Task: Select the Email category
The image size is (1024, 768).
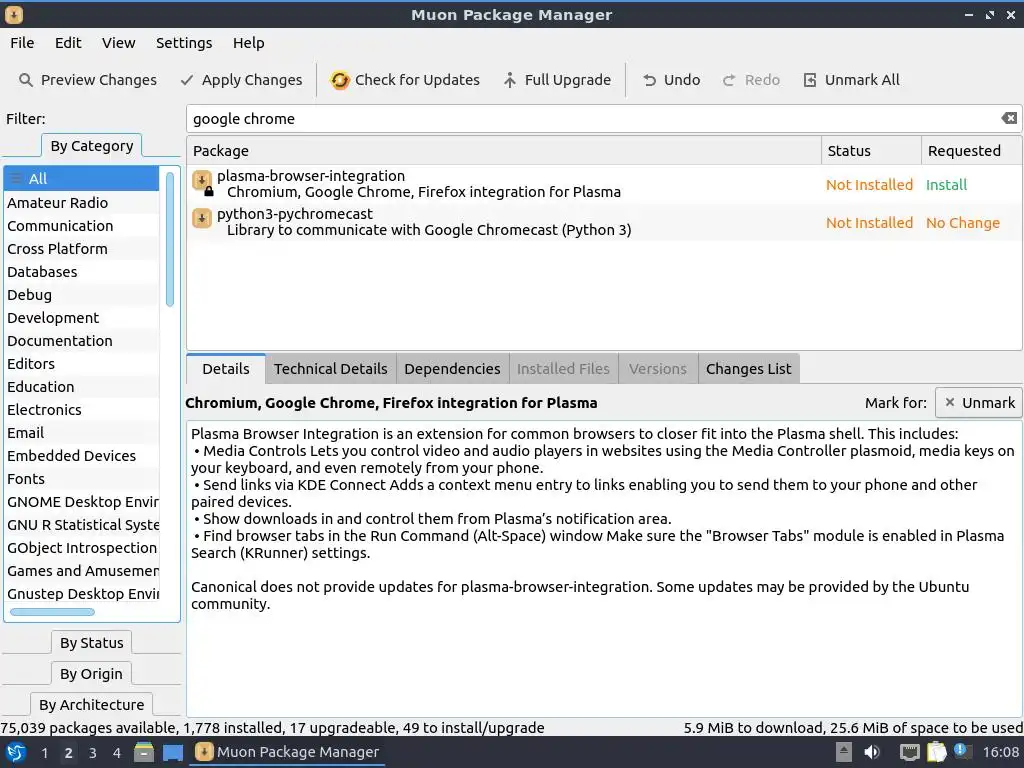Action: pos(82,433)
